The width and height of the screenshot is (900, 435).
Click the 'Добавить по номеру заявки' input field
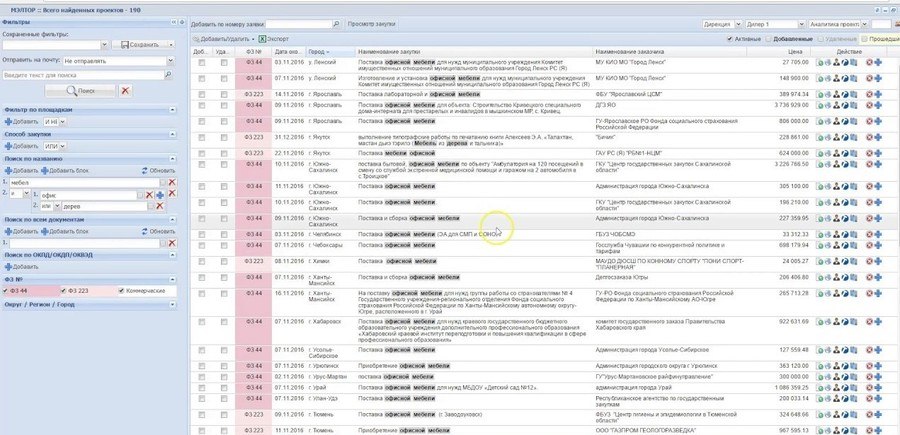pos(299,24)
